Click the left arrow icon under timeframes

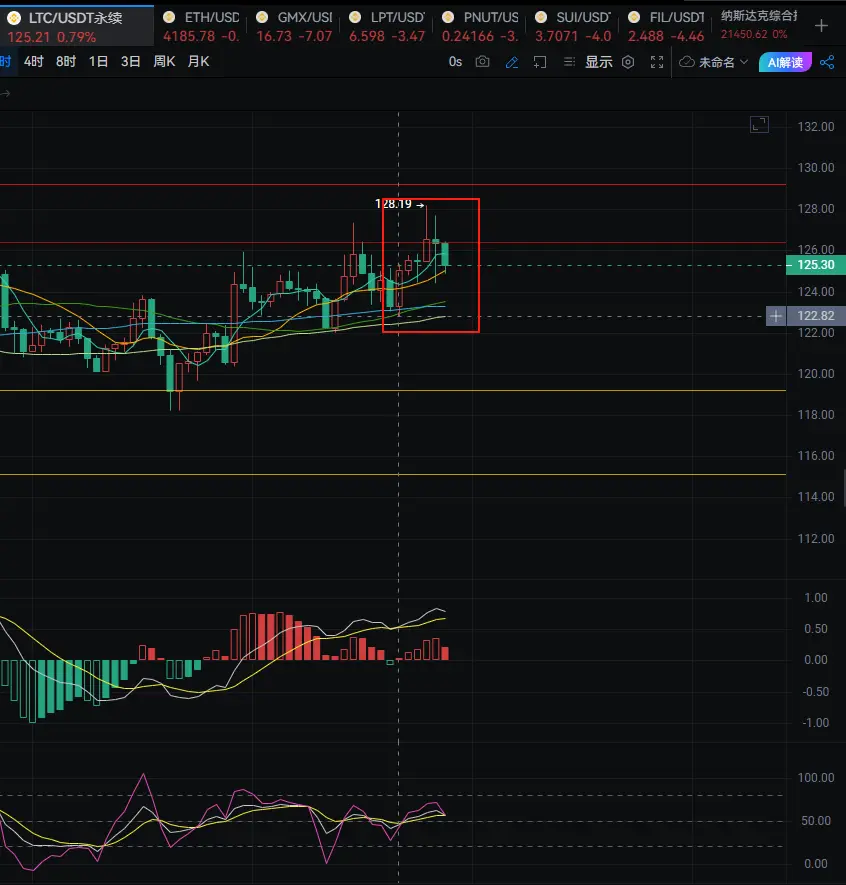[5, 94]
